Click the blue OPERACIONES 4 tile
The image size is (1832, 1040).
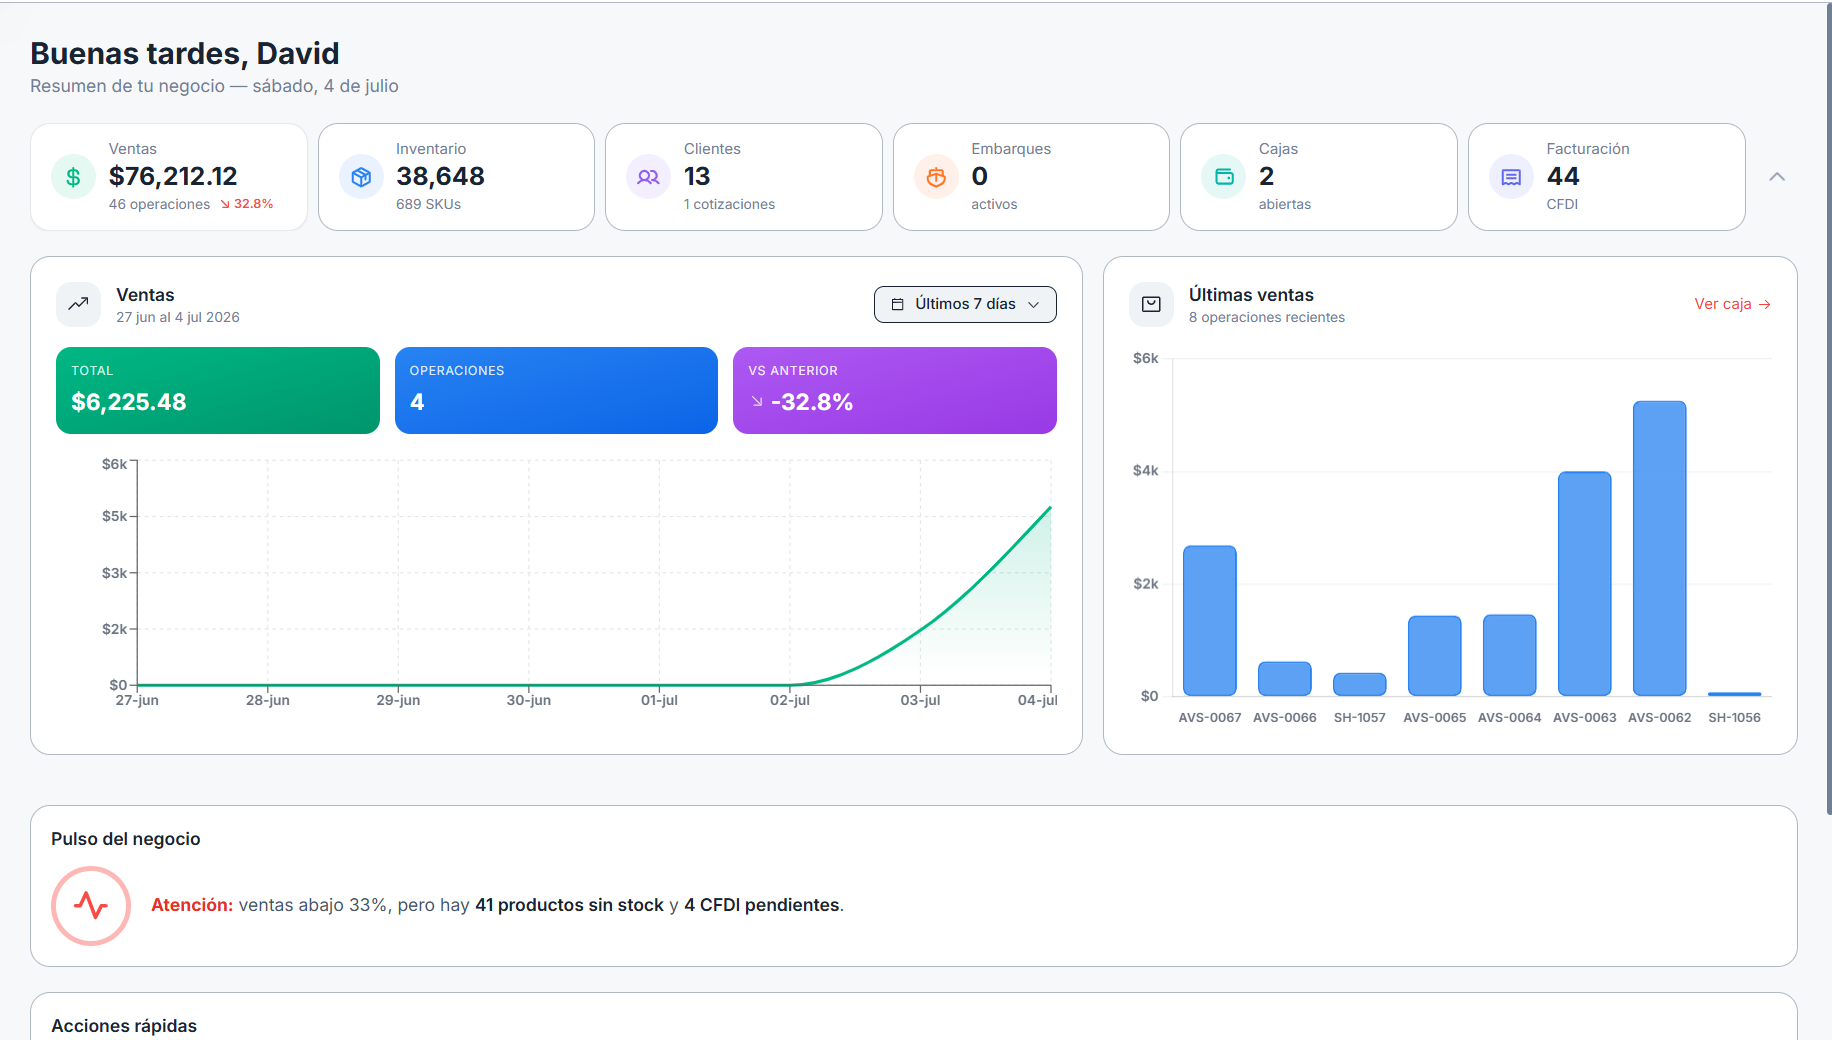(556, 390)
